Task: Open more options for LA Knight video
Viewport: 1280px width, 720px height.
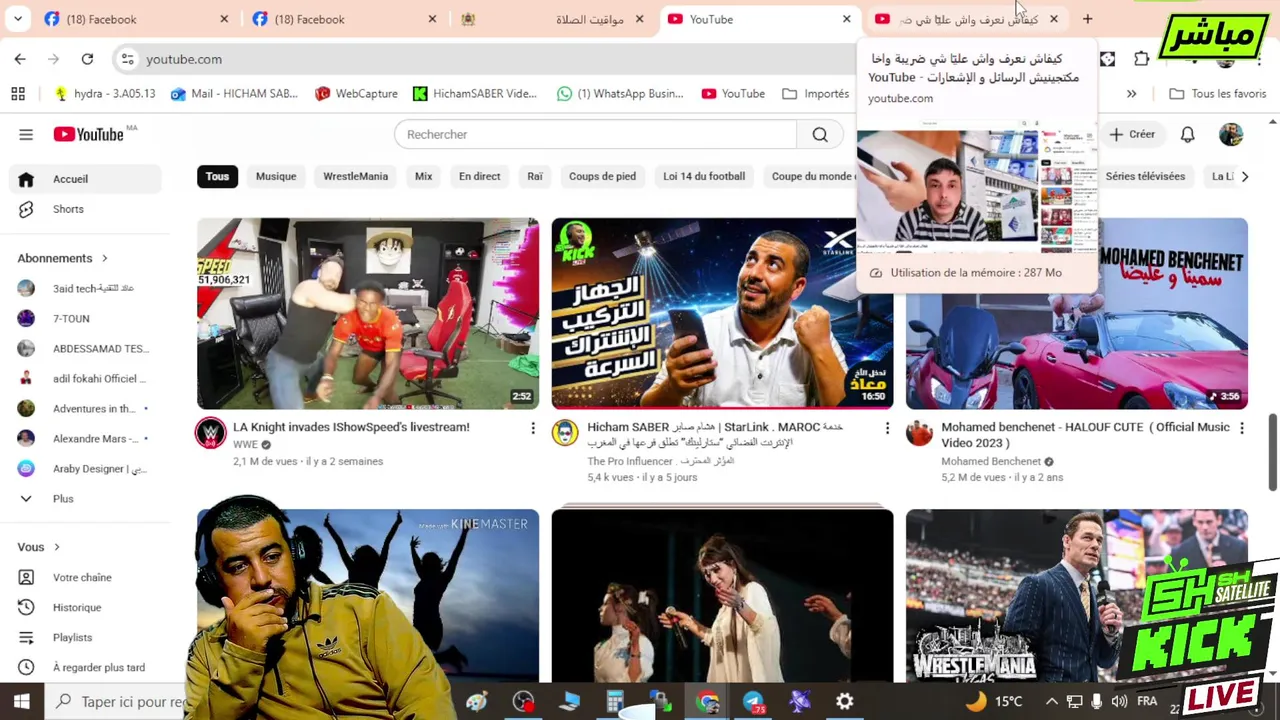Action: click(x=533, y=428)
